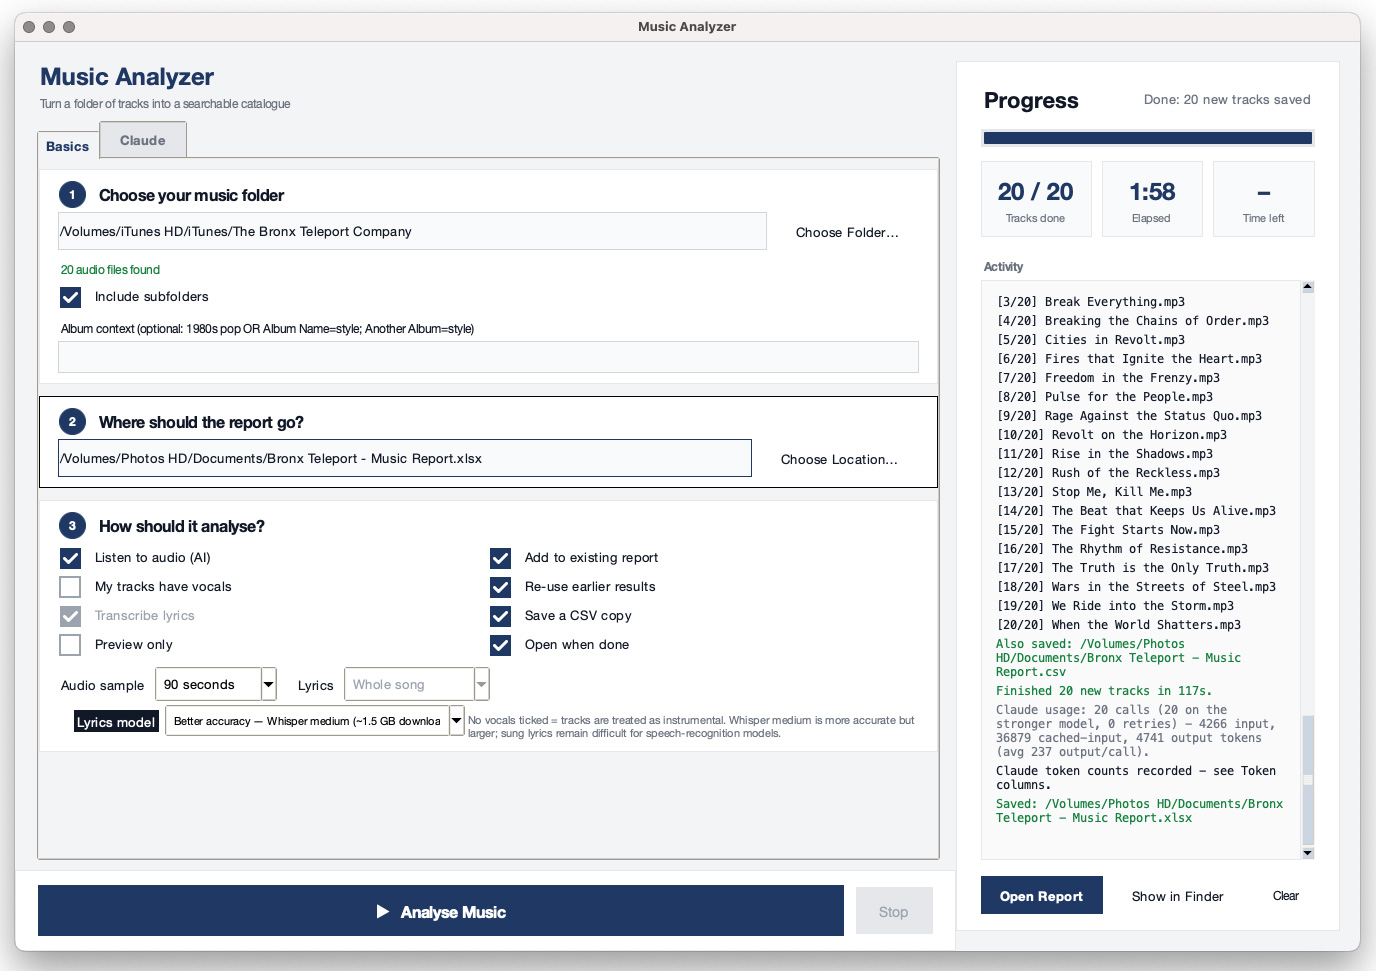Uncheck Add to existing report
Viewport: 1376px width, 971px height.
500,558
